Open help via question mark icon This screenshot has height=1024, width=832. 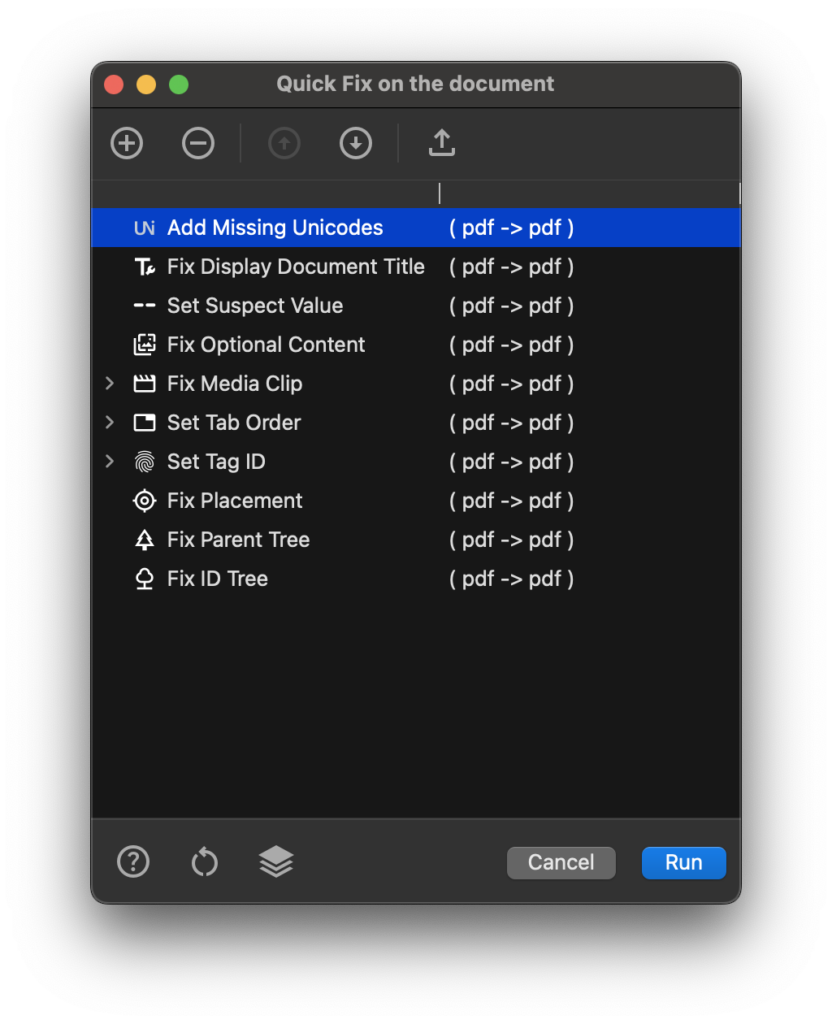coord(133,862)
